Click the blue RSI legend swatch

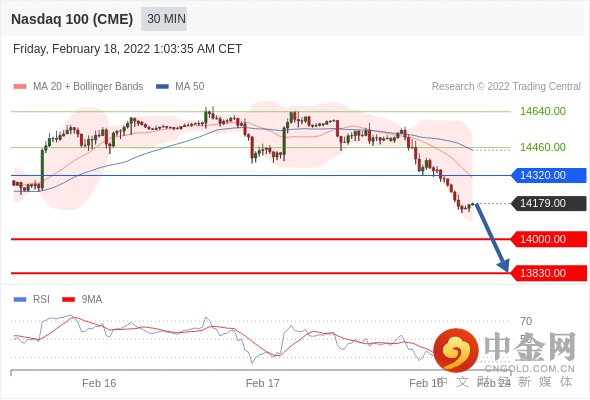click(x=20, y=300)
